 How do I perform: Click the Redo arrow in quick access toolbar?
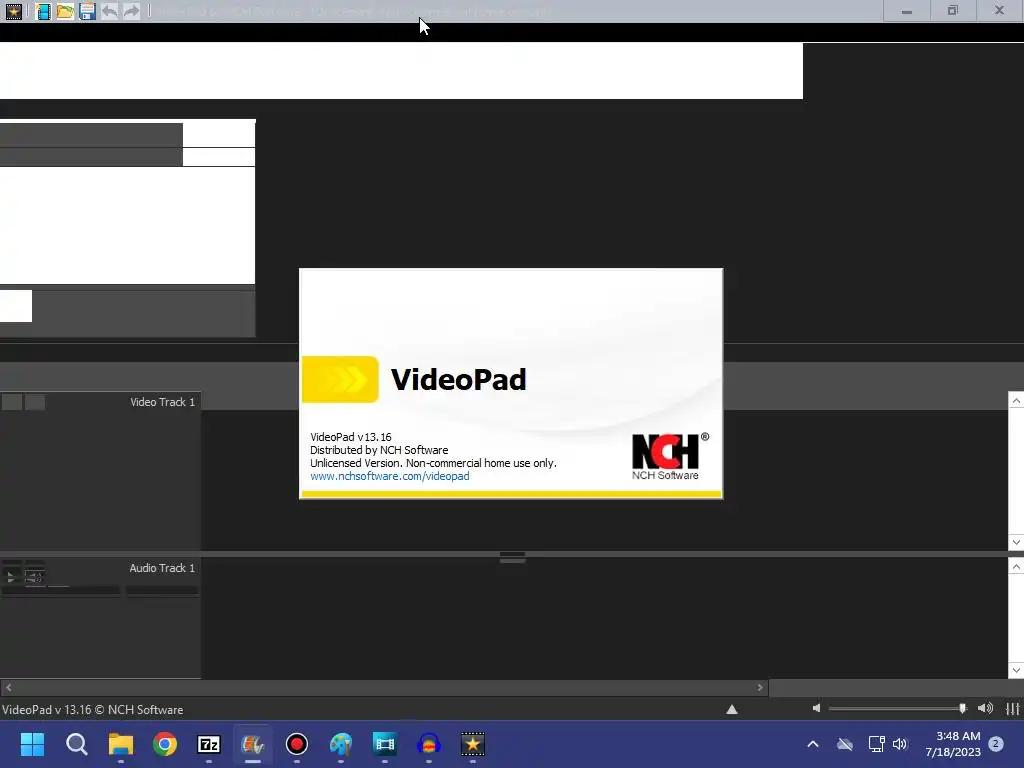(x=131, y=11)
